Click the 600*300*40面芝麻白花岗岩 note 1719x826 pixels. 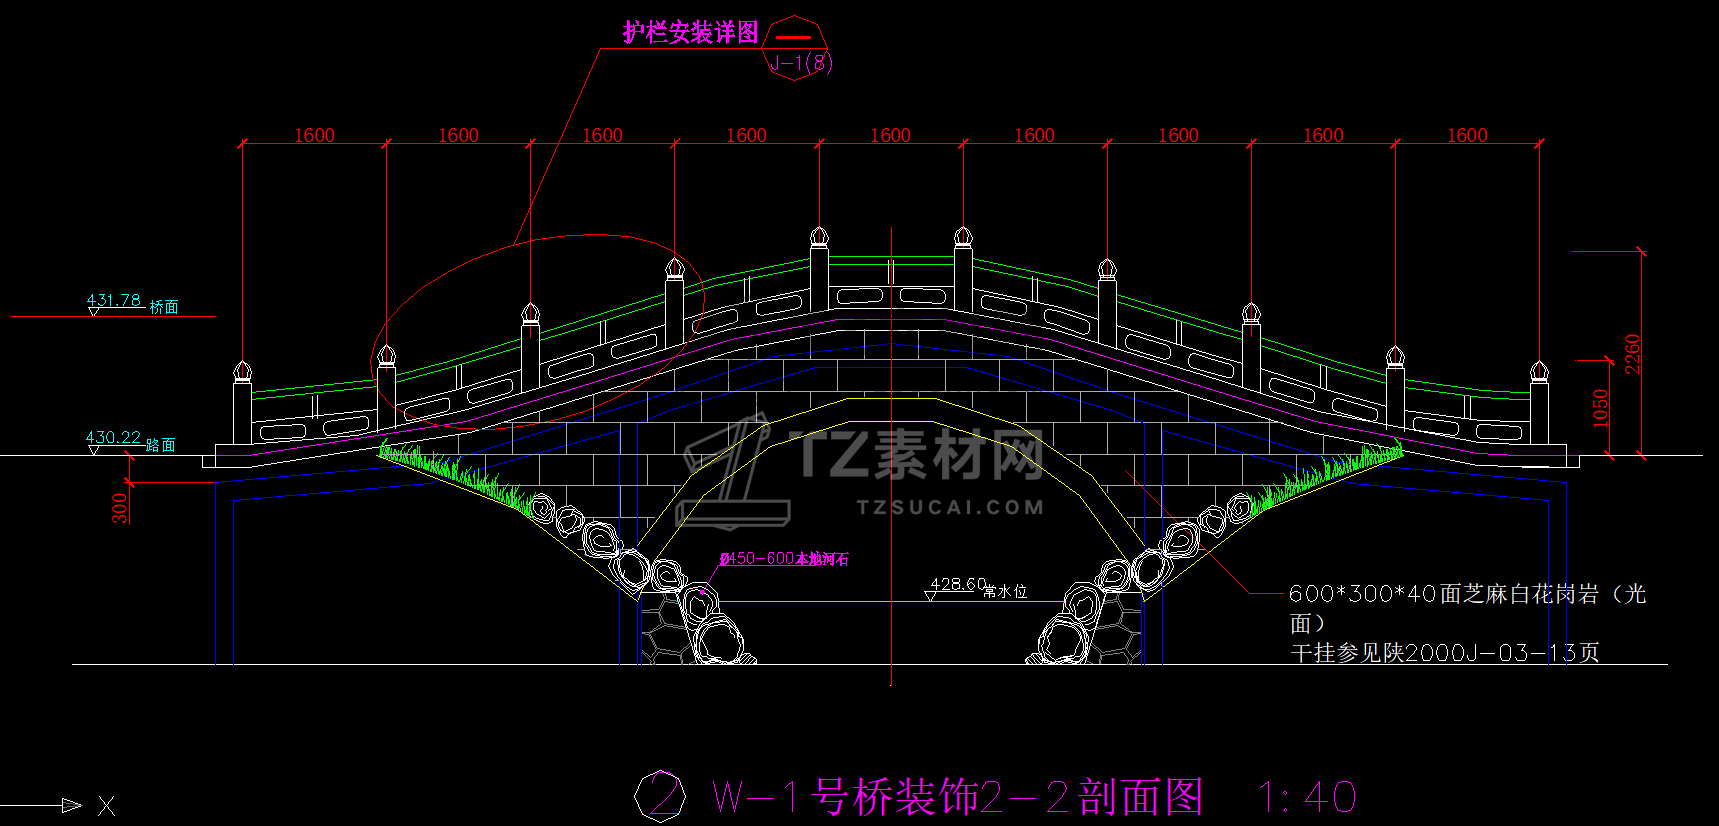coord(1468,608)
